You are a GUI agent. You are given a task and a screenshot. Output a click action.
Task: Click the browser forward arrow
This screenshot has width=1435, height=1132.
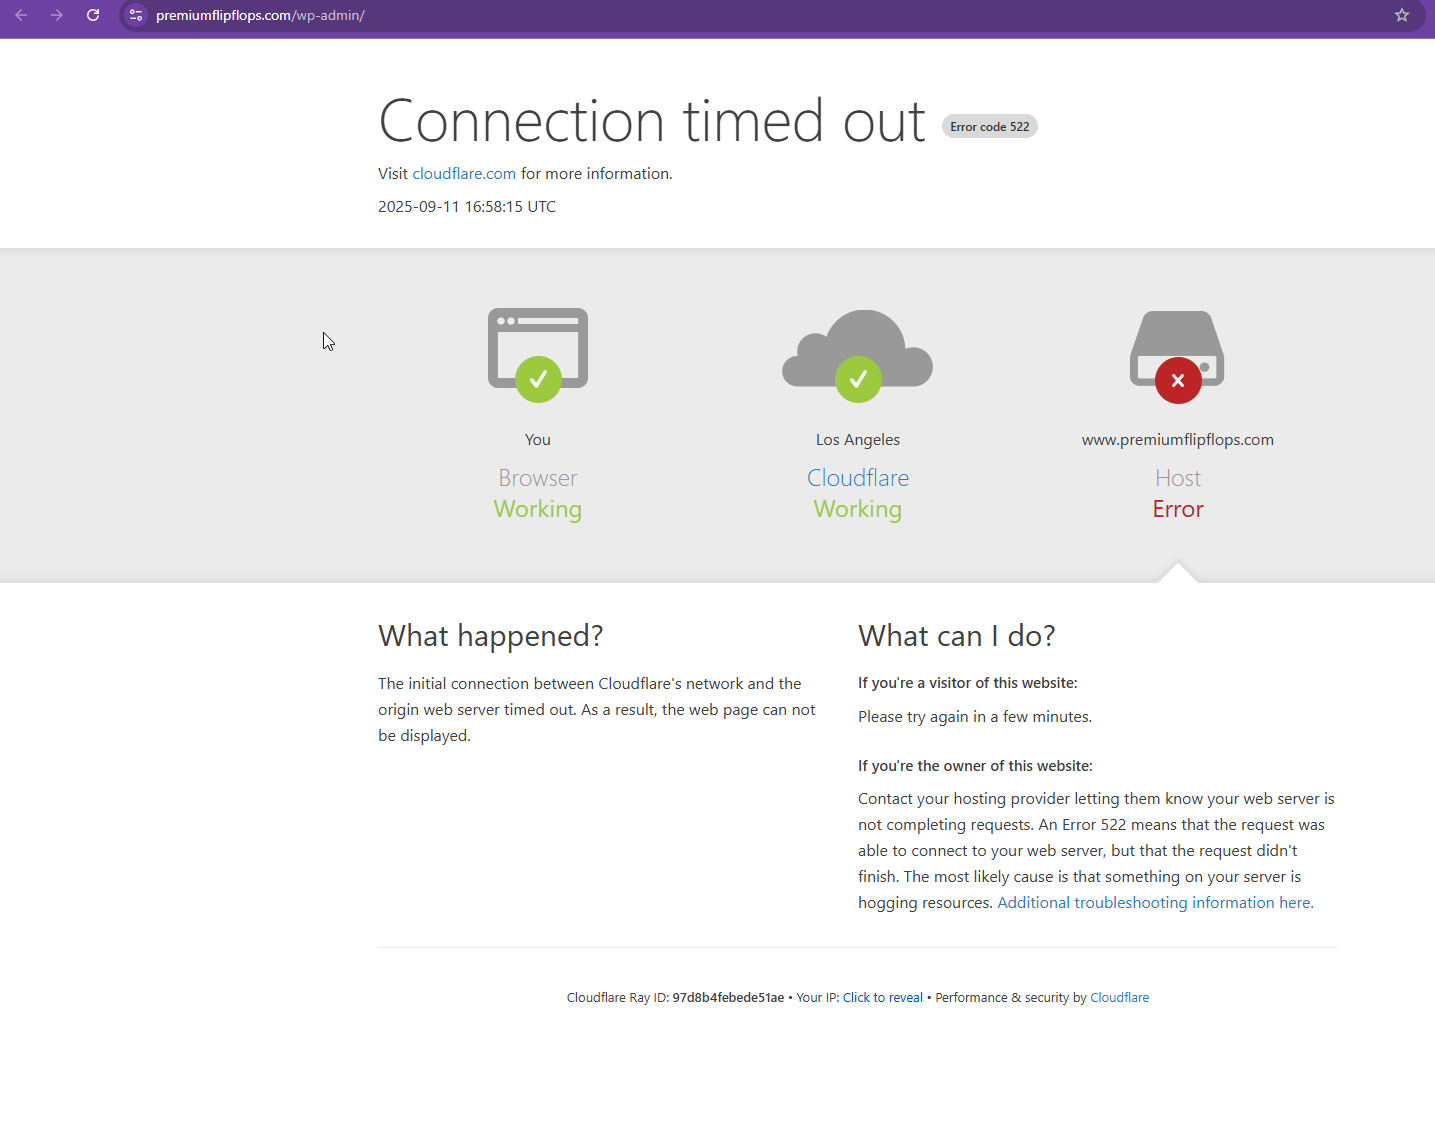[x=57, y=15]
